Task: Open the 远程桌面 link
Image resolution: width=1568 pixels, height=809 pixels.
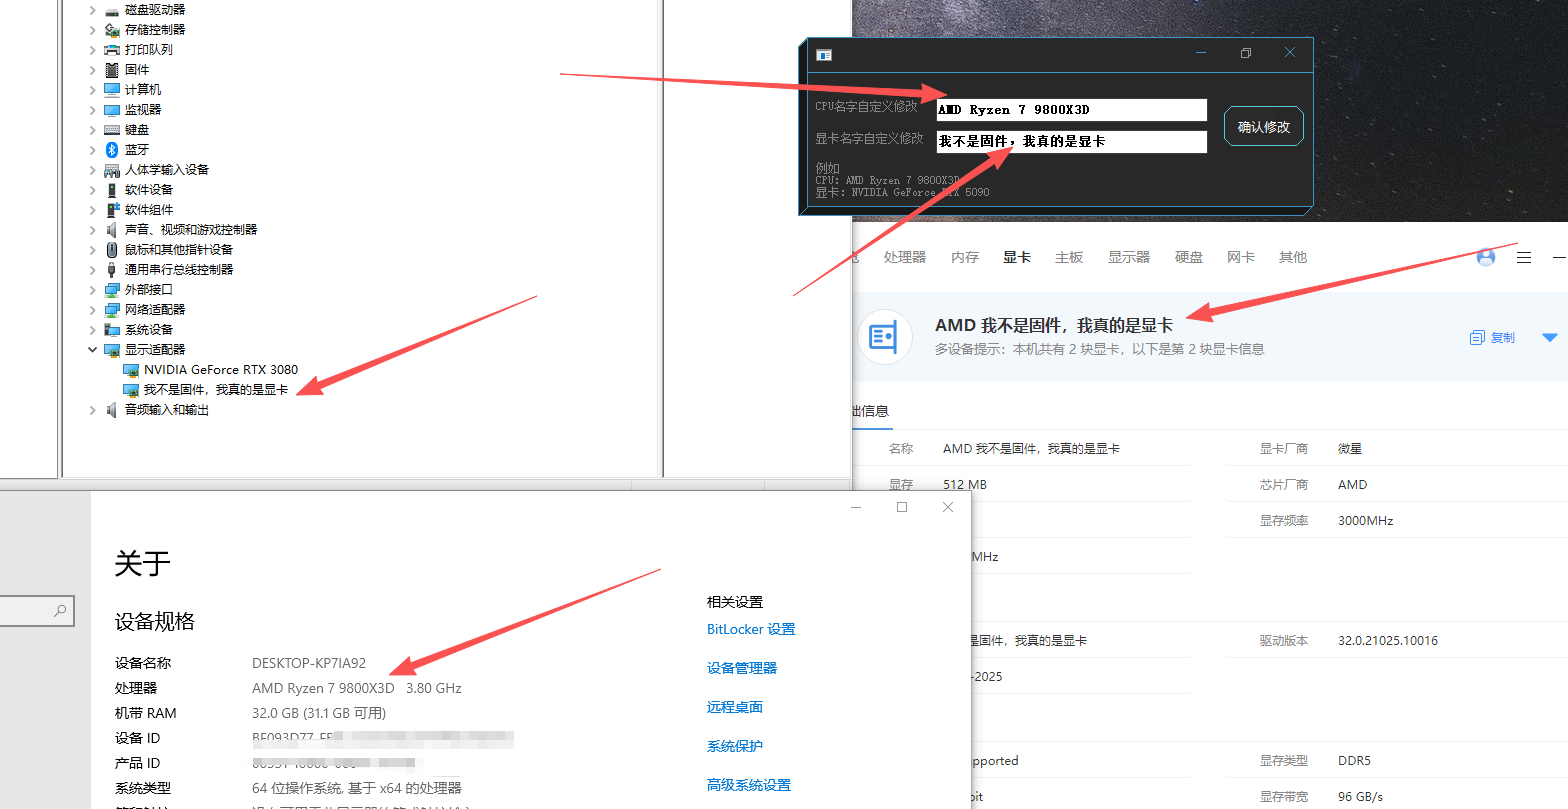Action: tap(735, 707)
